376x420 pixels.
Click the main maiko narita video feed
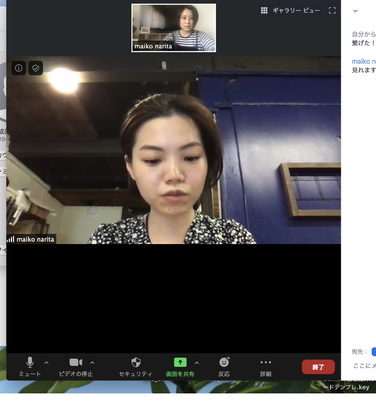click(174, 150)
